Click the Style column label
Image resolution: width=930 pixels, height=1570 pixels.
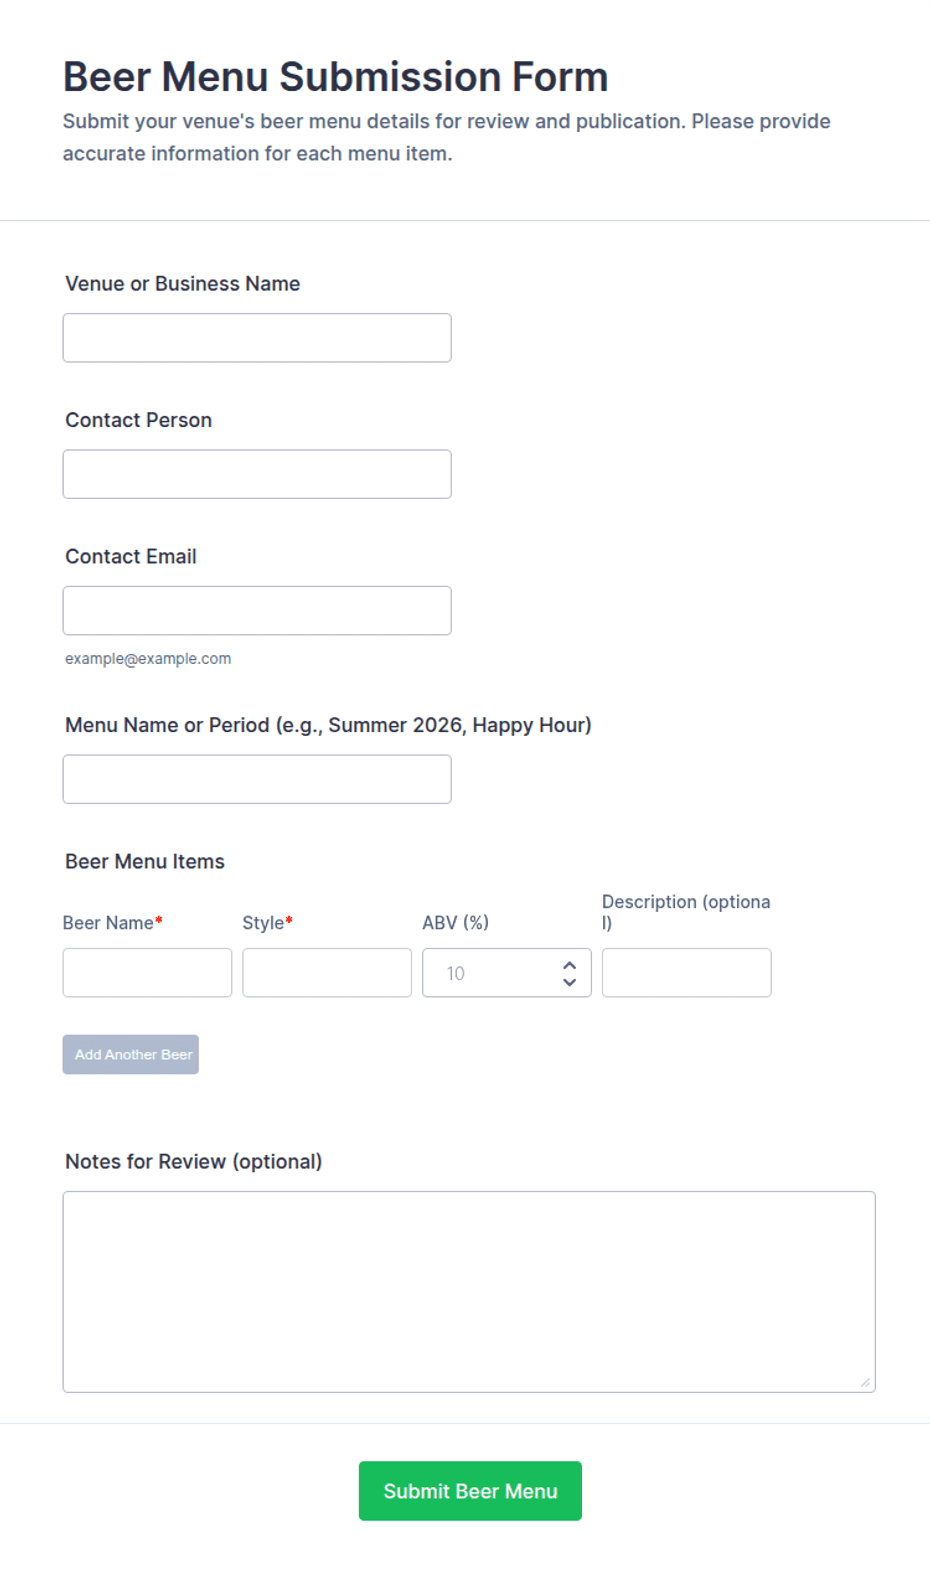[263, 923]
